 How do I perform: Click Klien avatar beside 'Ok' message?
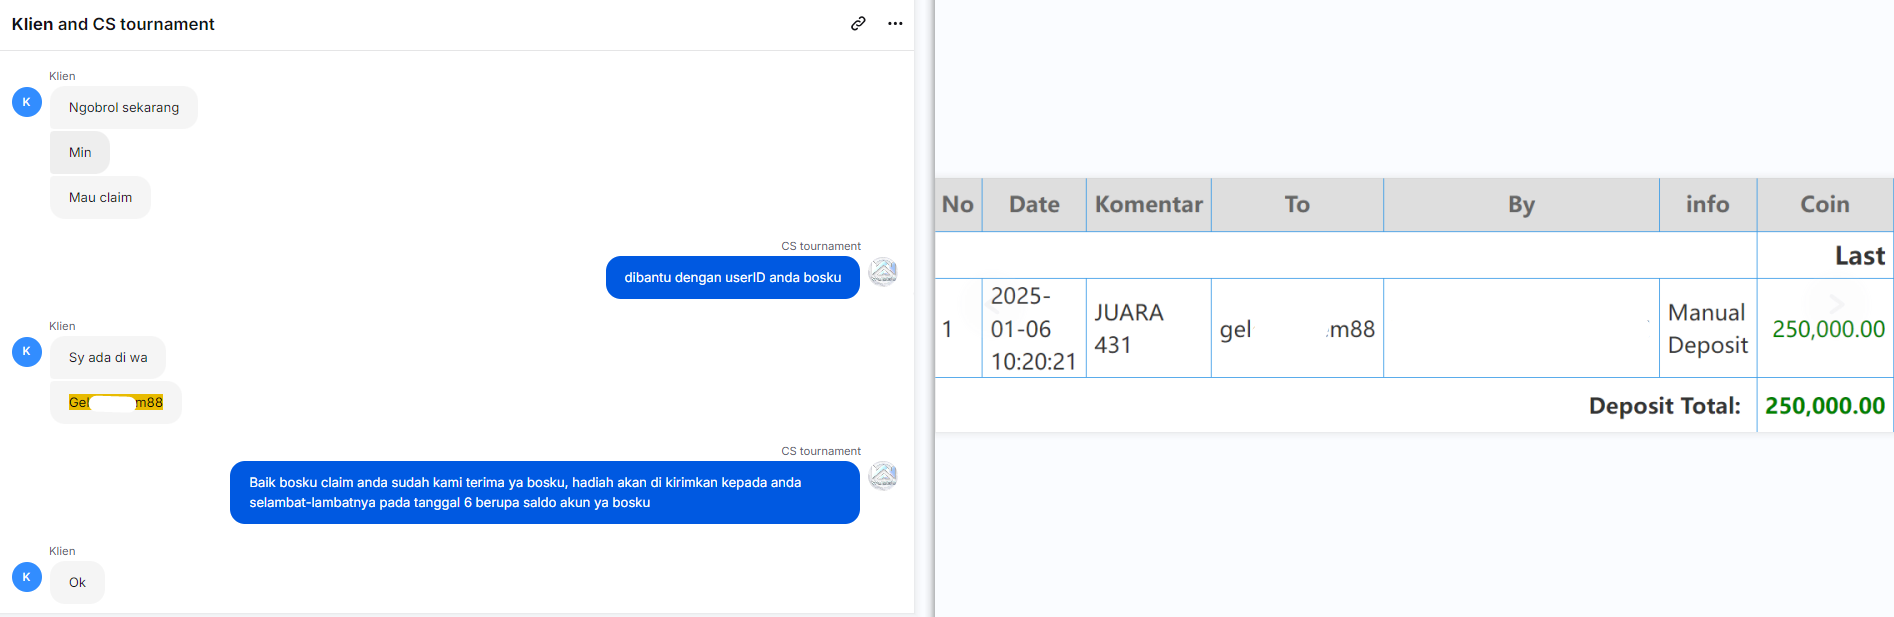pyautogui.click(x=27, y=577)
